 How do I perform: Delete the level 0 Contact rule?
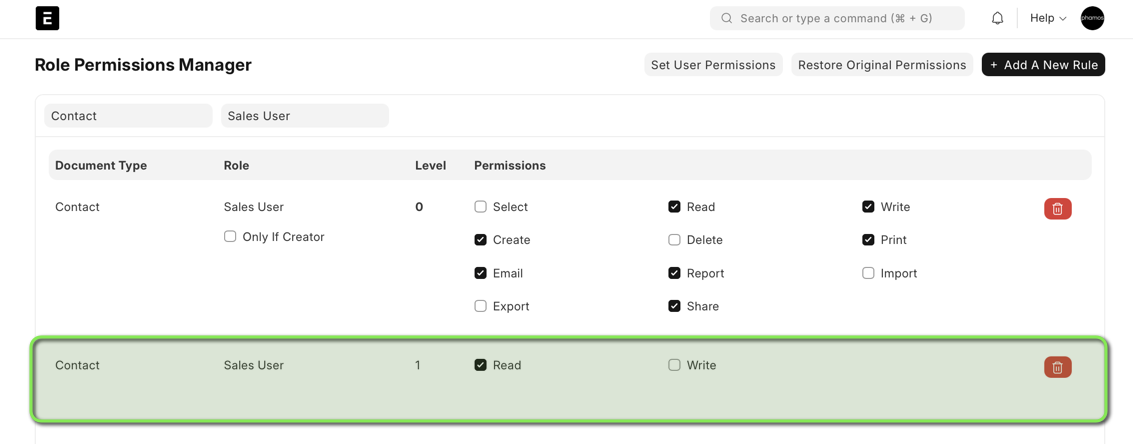(x=1057, y=209)
